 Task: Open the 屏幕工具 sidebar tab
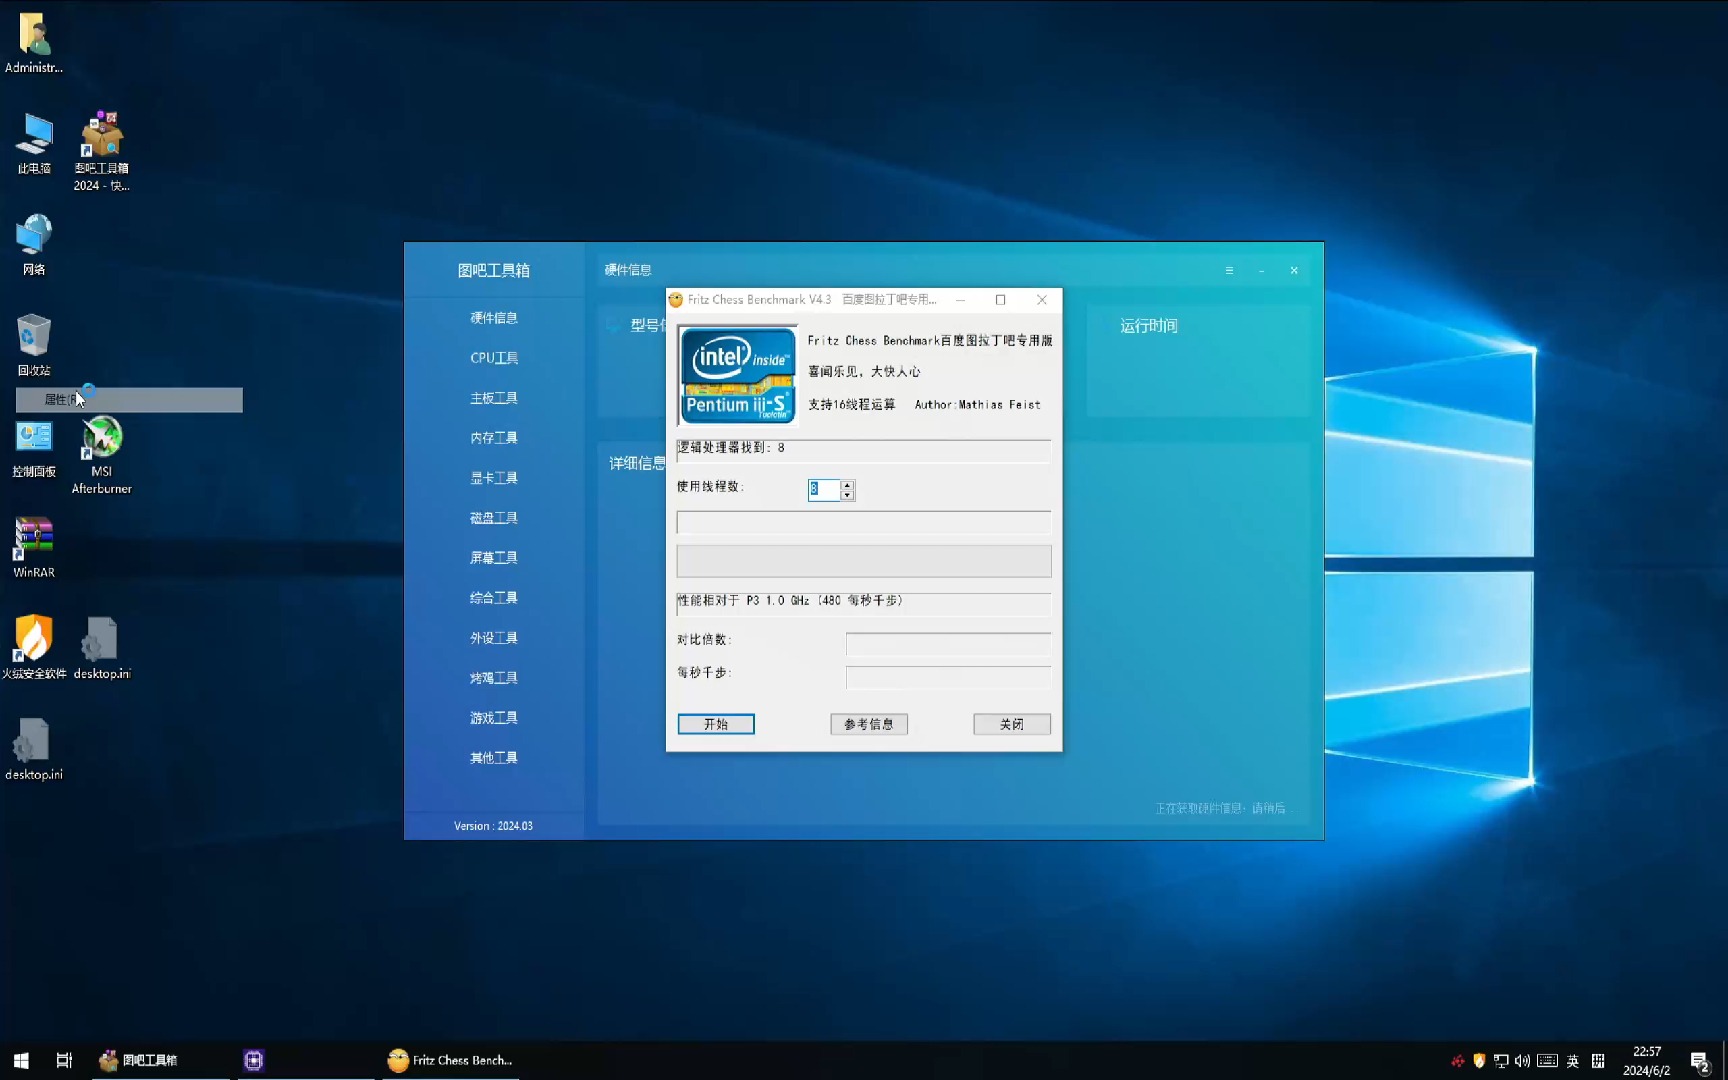click(494, 558)
